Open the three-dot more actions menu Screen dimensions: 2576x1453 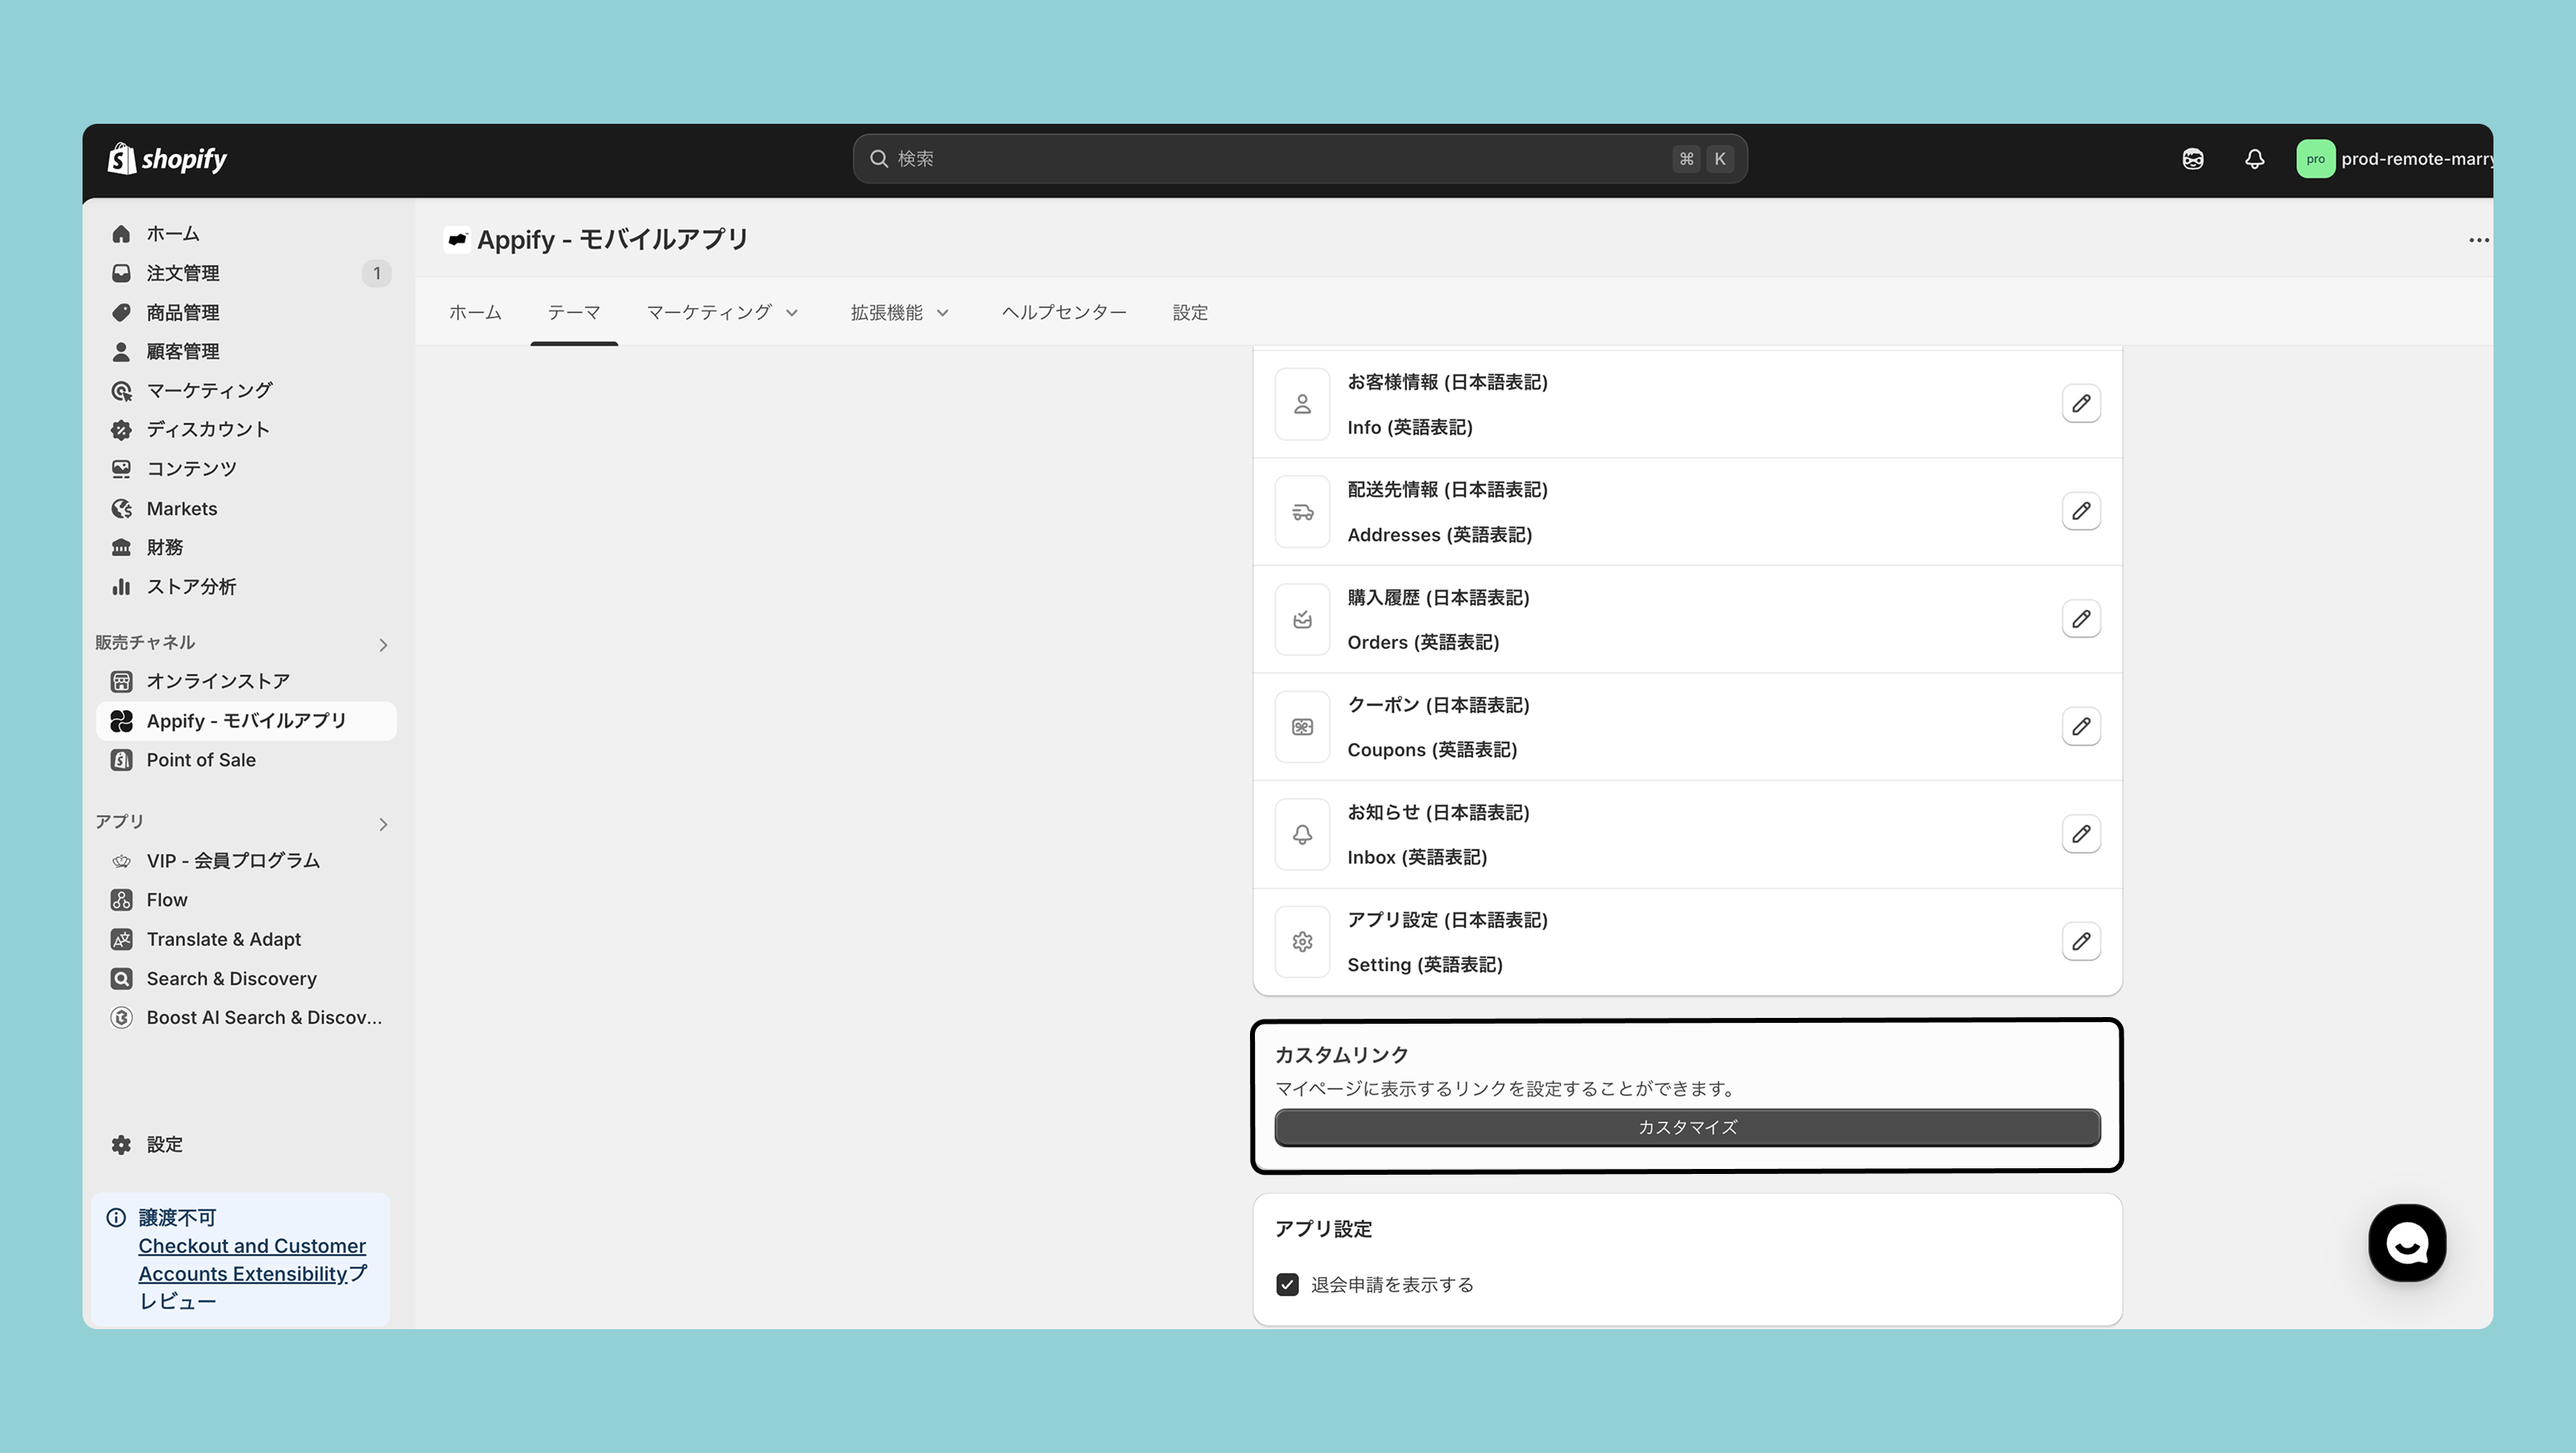(x=2478, y=240)
